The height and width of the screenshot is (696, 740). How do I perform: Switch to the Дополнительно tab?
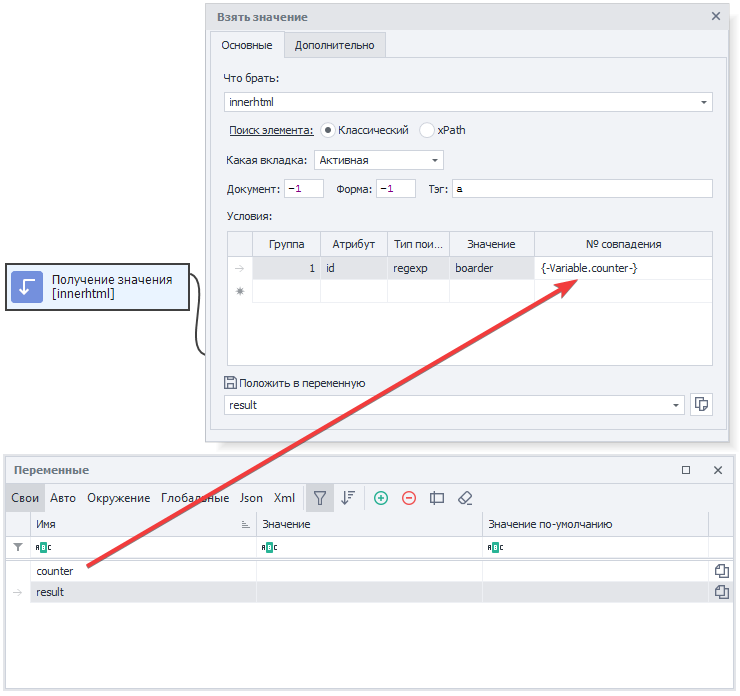pos(334,45)
